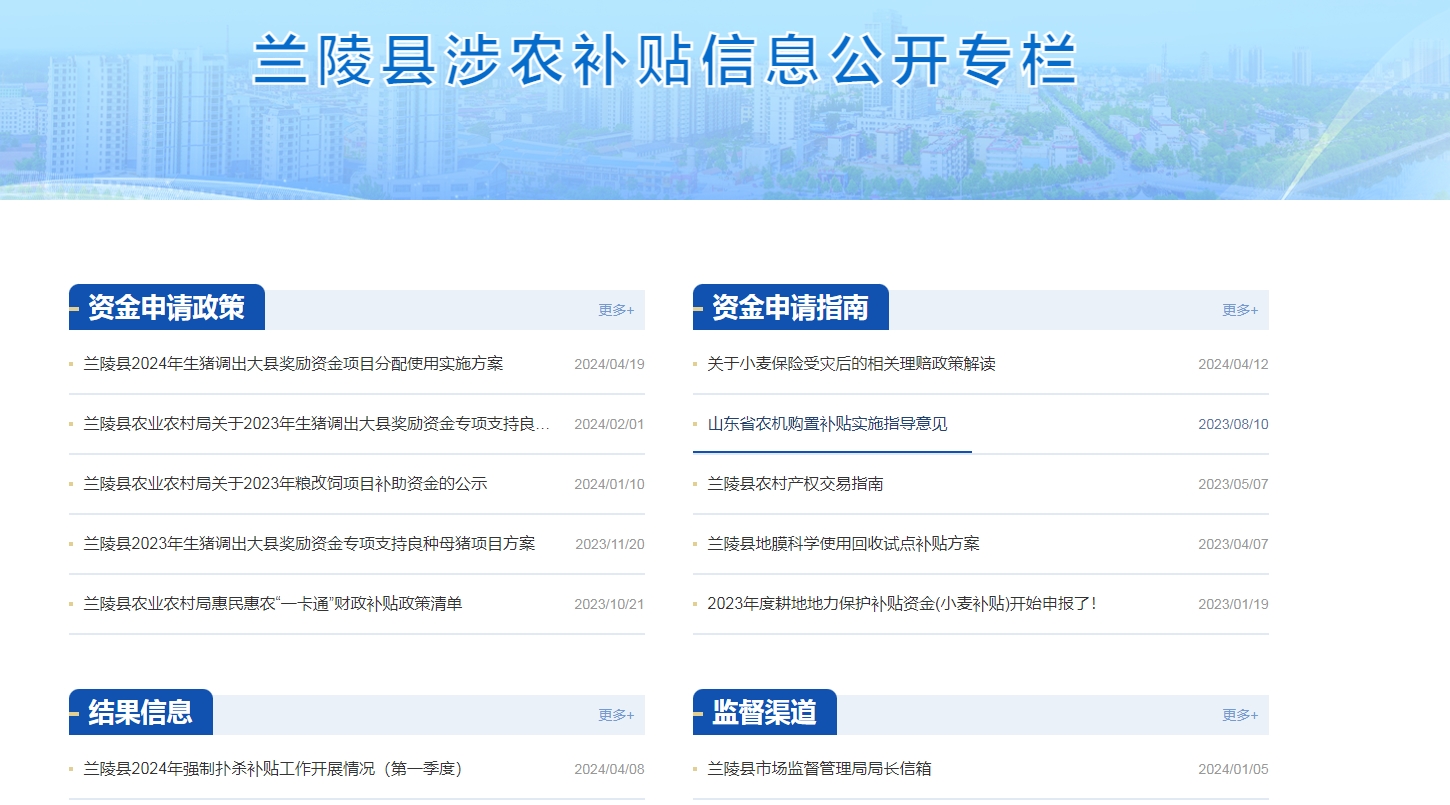Click the date 2024/01/05

click(1233, 770)
